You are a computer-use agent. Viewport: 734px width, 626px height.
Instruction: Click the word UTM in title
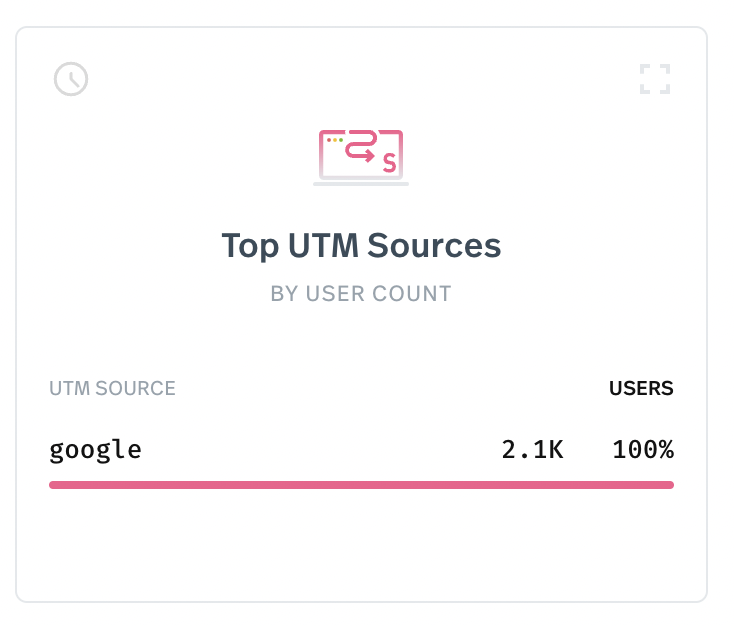(x=323, y=245)
